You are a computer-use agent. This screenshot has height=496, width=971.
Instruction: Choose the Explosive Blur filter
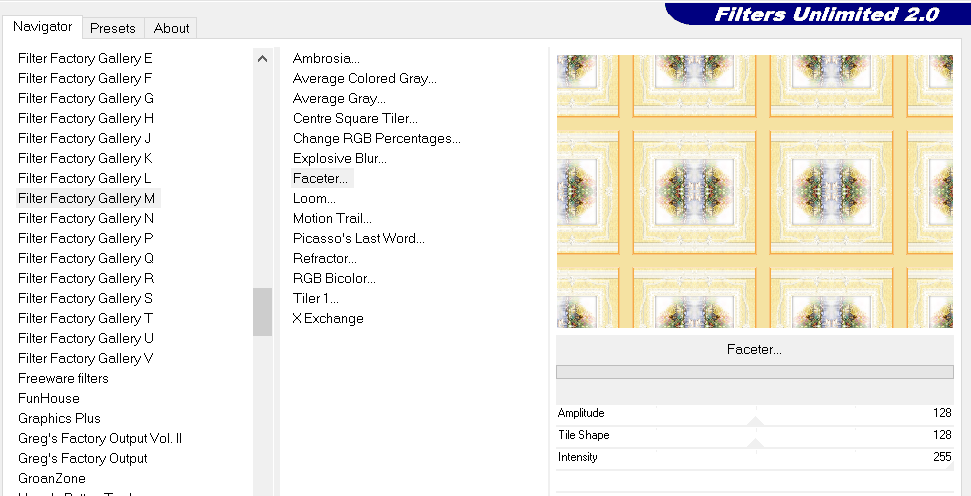[339, 158]
